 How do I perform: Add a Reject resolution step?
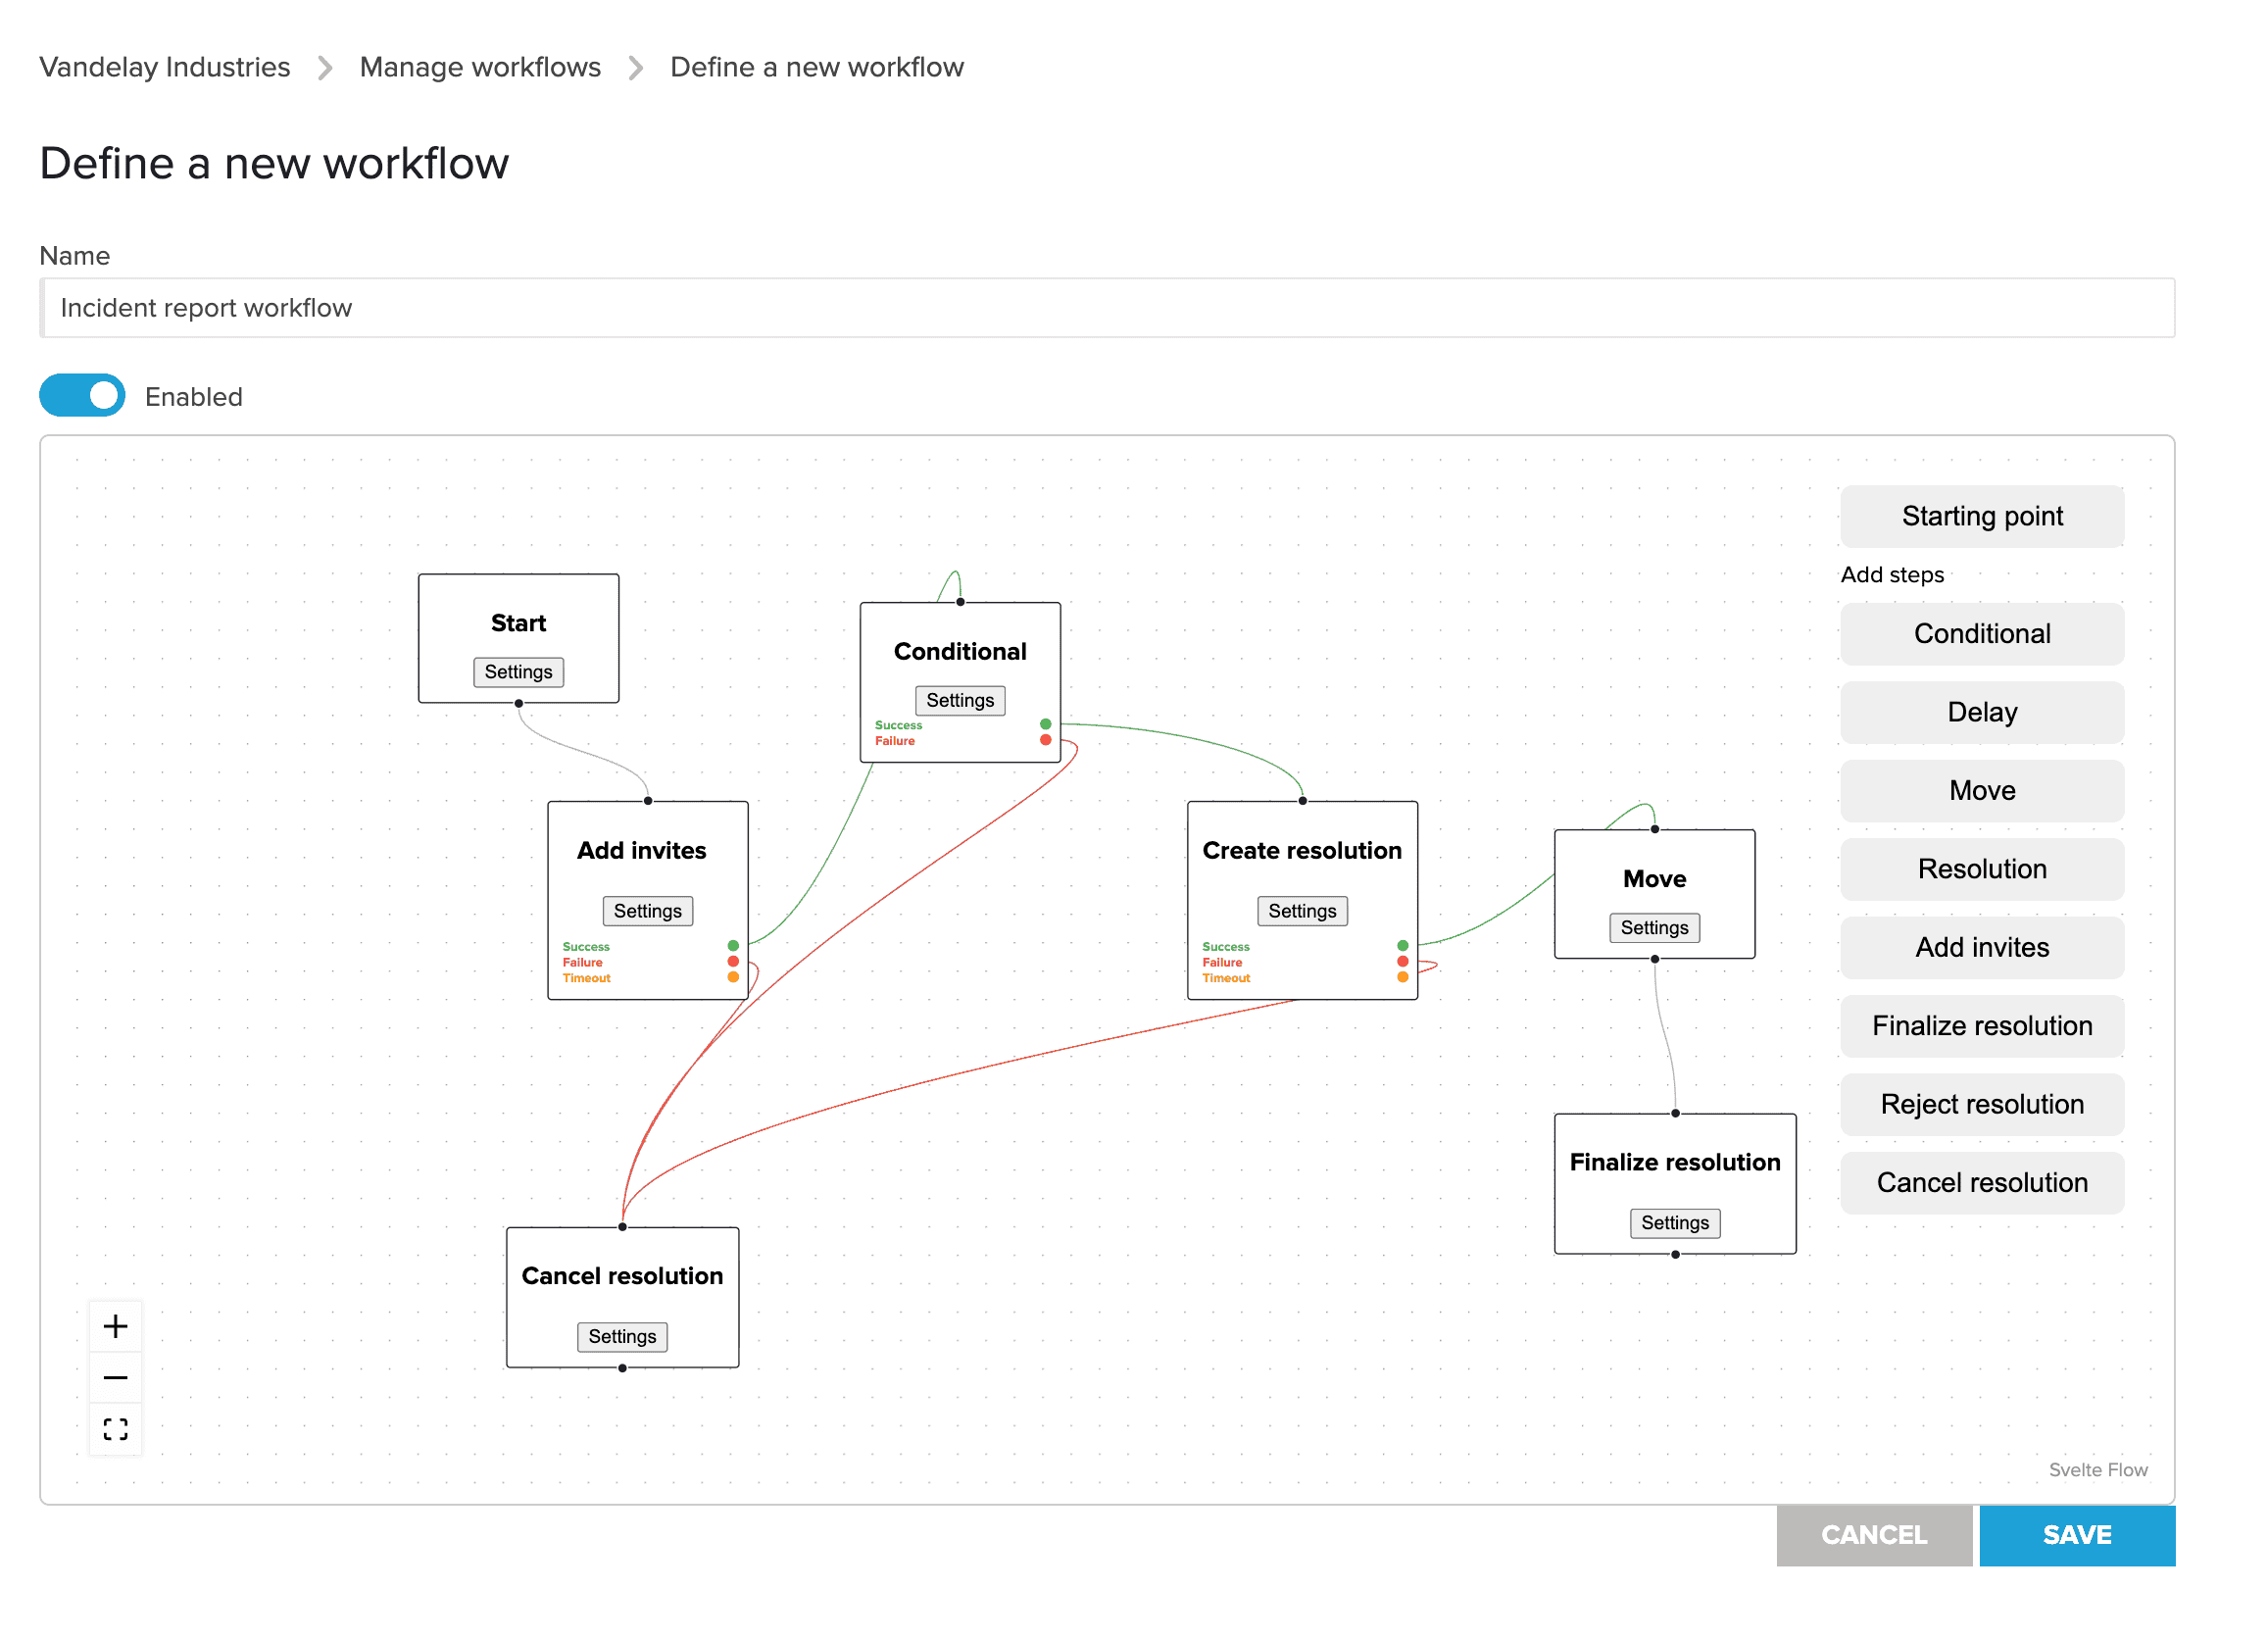[x=1981, y=1104]
